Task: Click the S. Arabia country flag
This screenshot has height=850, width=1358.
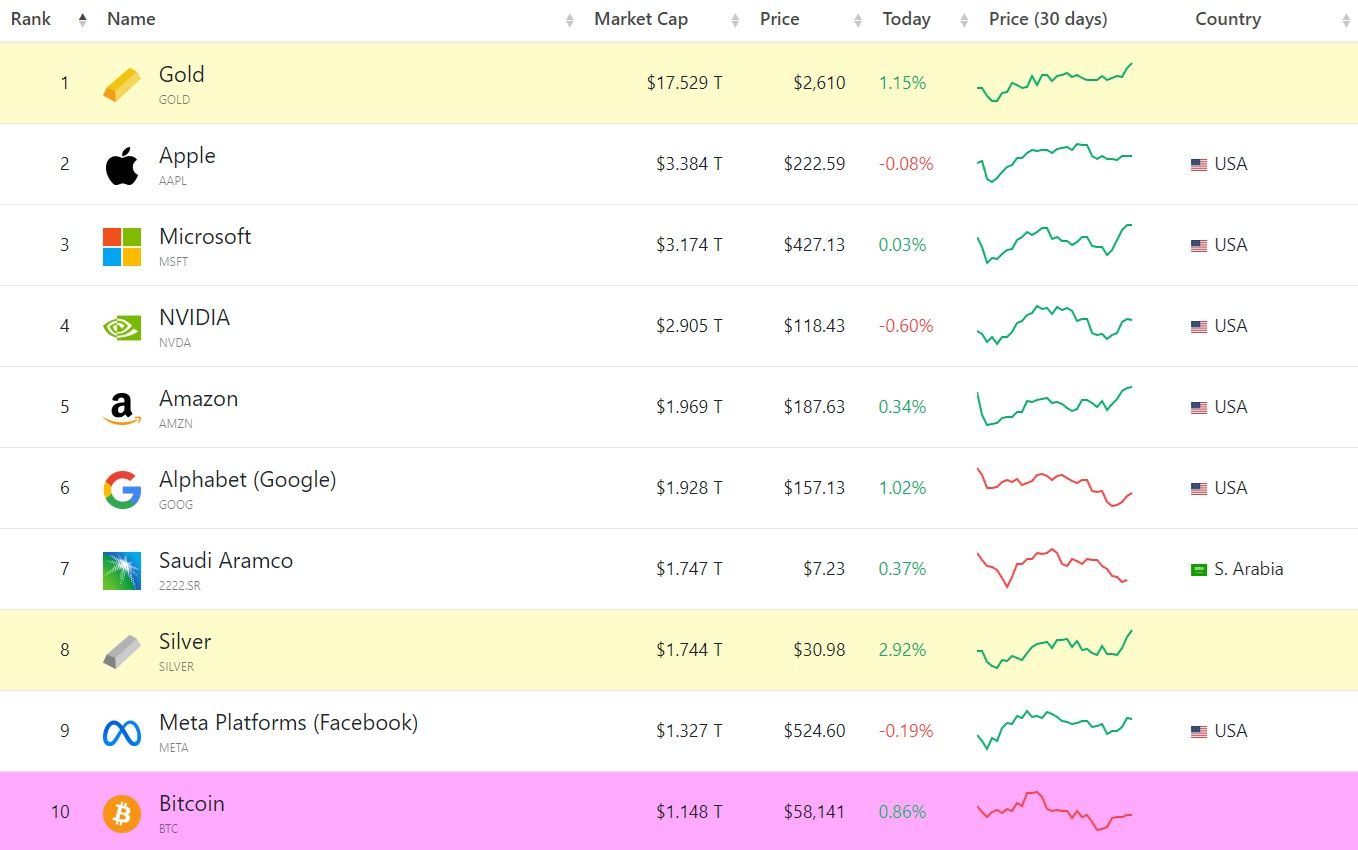Action: [x=1199, y=570]
